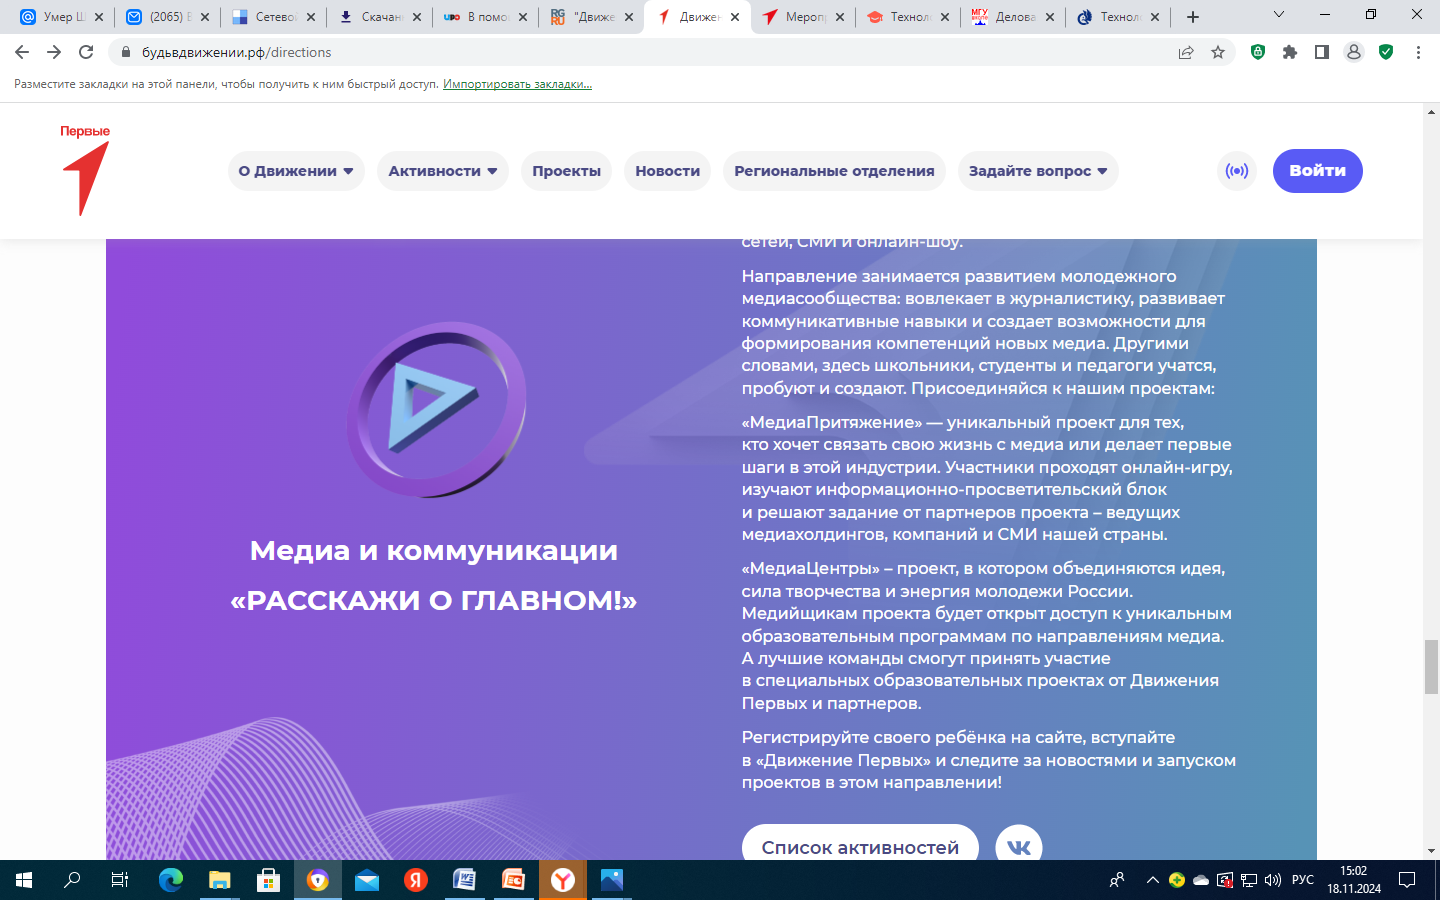
Task: Toggle the browser side panel icon
Action: 1322,52
